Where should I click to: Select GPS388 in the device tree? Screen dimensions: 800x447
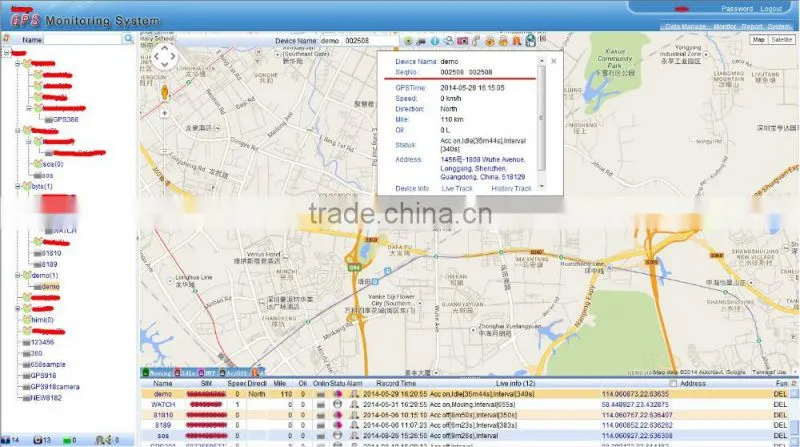click(x=65, y=119)
